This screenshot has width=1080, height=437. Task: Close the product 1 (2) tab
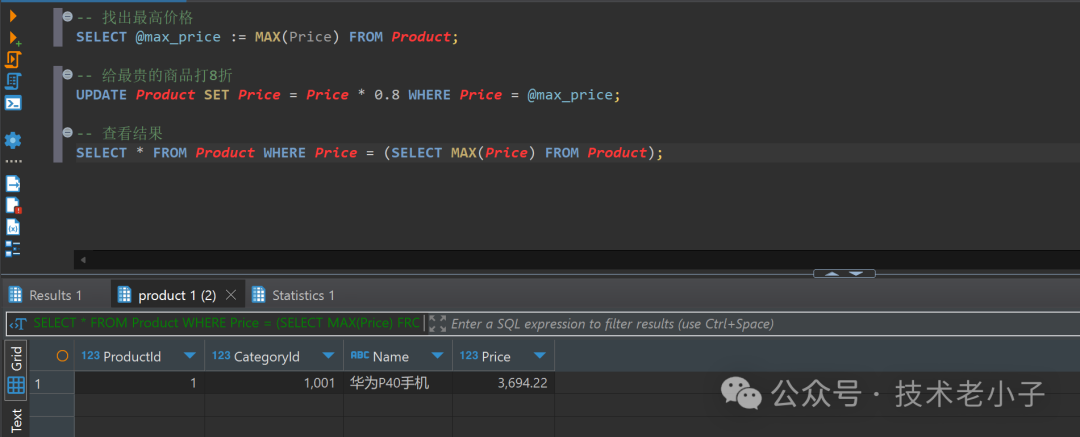[x=231, y=295]
